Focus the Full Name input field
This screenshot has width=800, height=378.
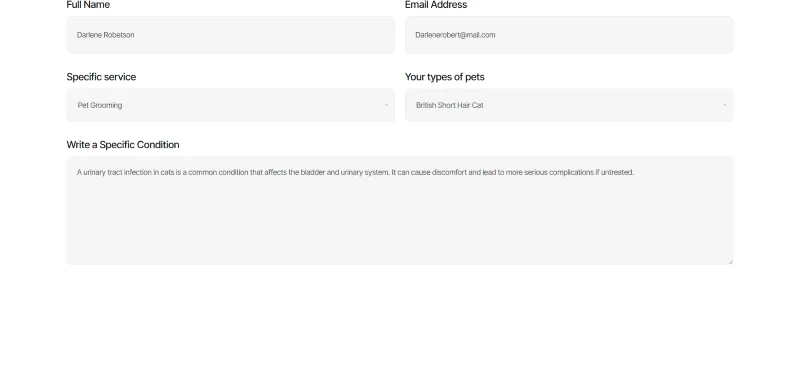click(x=231, y=35)
